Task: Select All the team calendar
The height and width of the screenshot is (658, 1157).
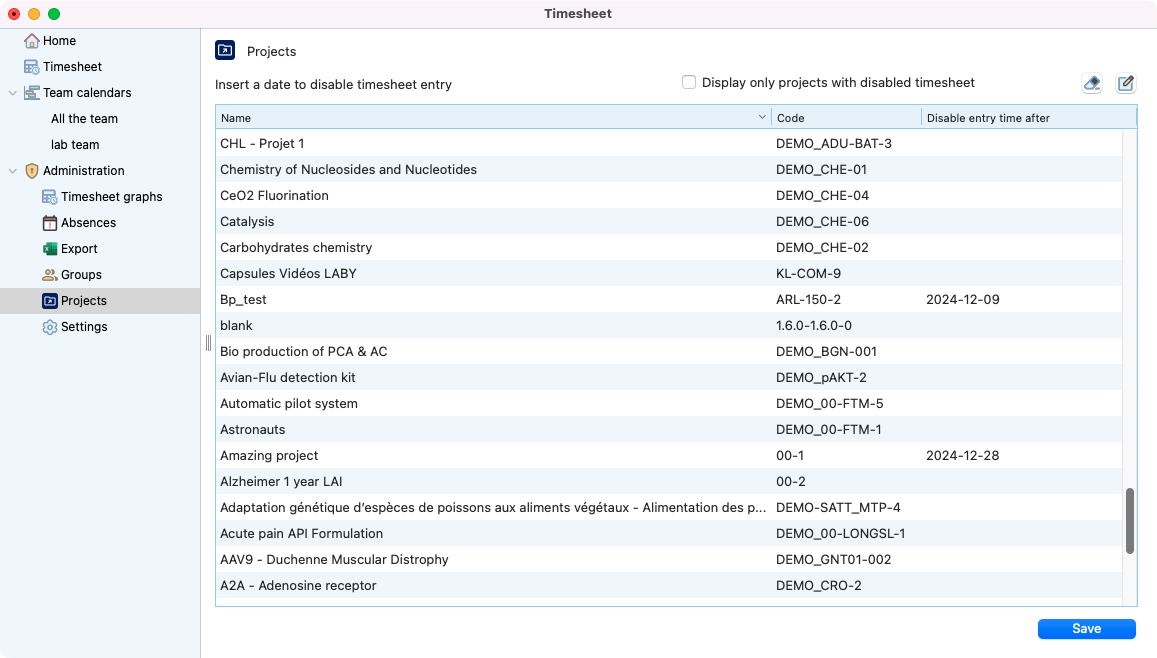Action: 84,119
